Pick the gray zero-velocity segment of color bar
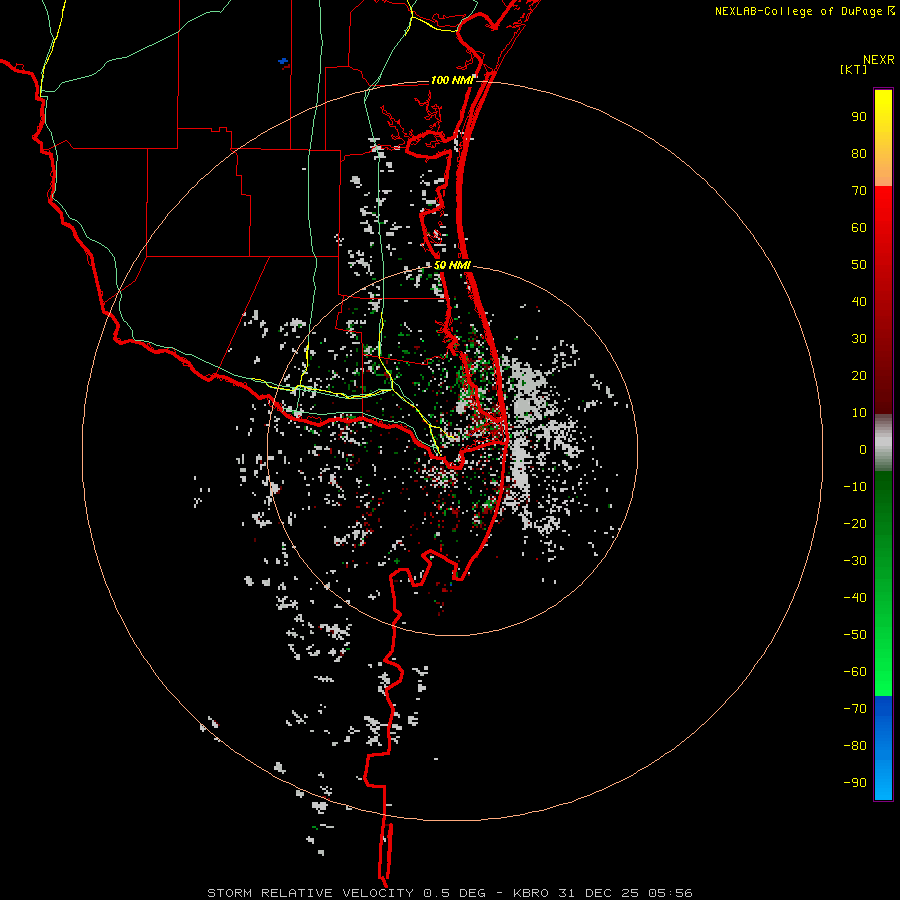Viewport: 900px width, 900px height. (x=883, y=443)
